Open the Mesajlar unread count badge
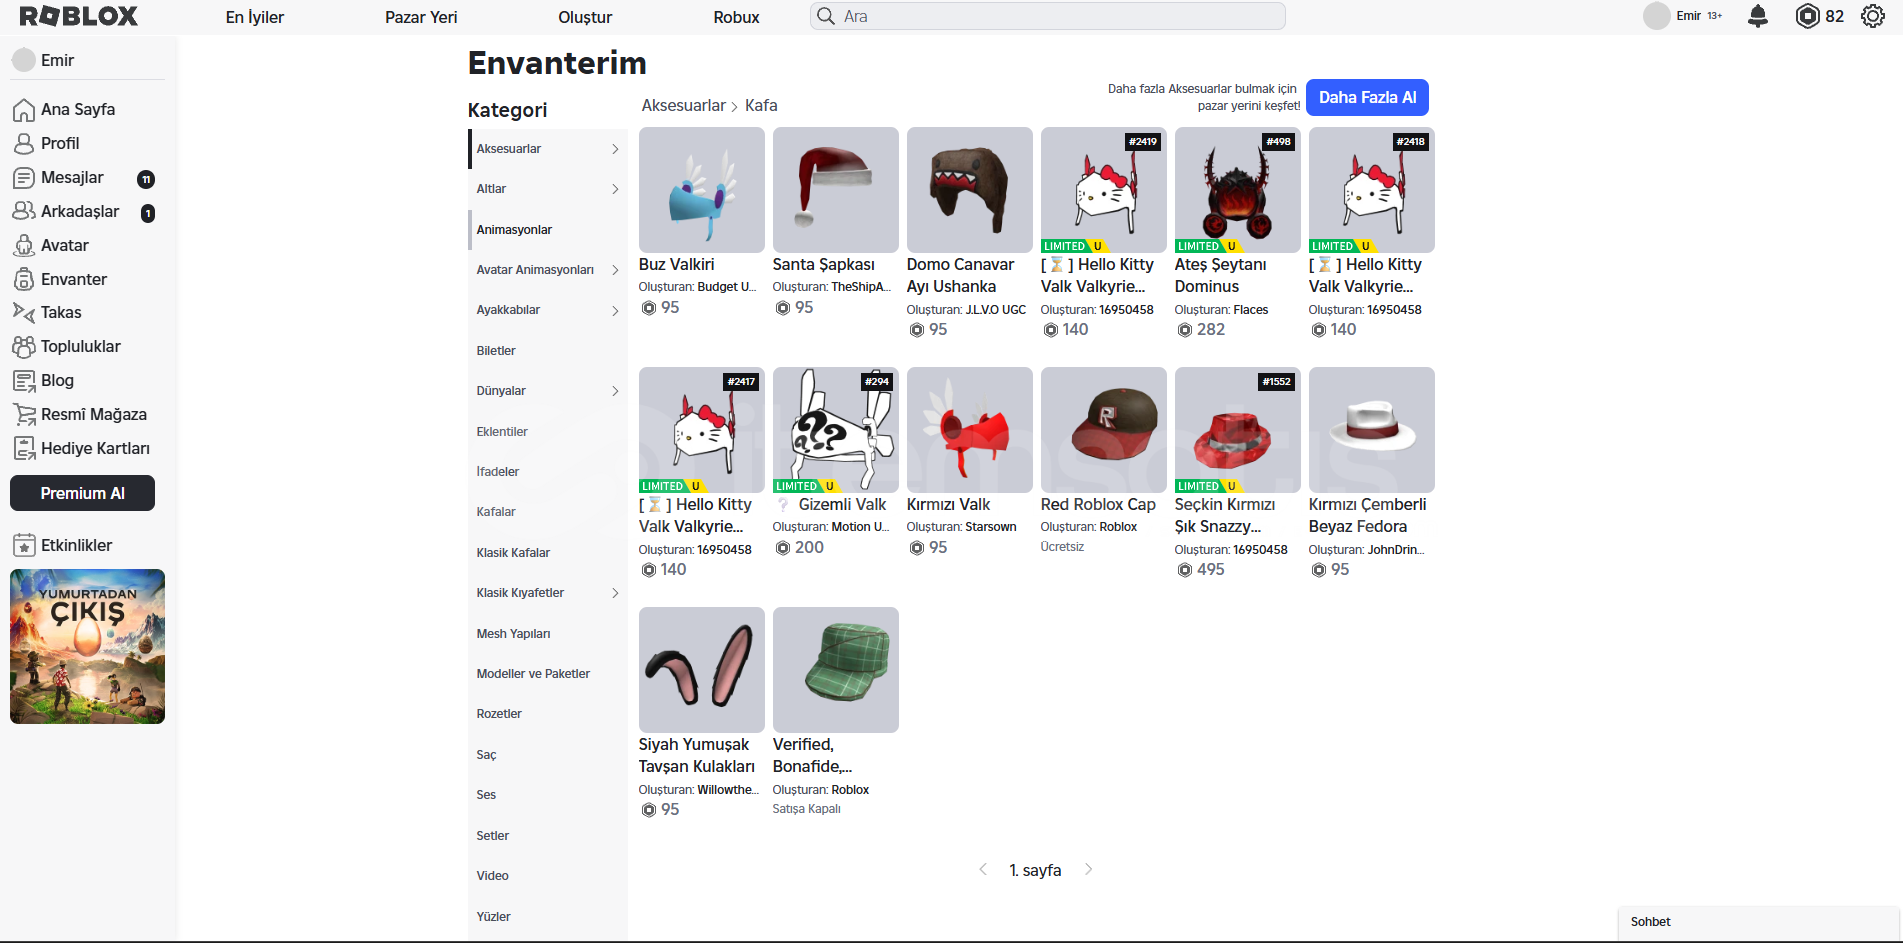Image resolution: width=1903 pixels, height=943 pixels. [x=146, y=180]
